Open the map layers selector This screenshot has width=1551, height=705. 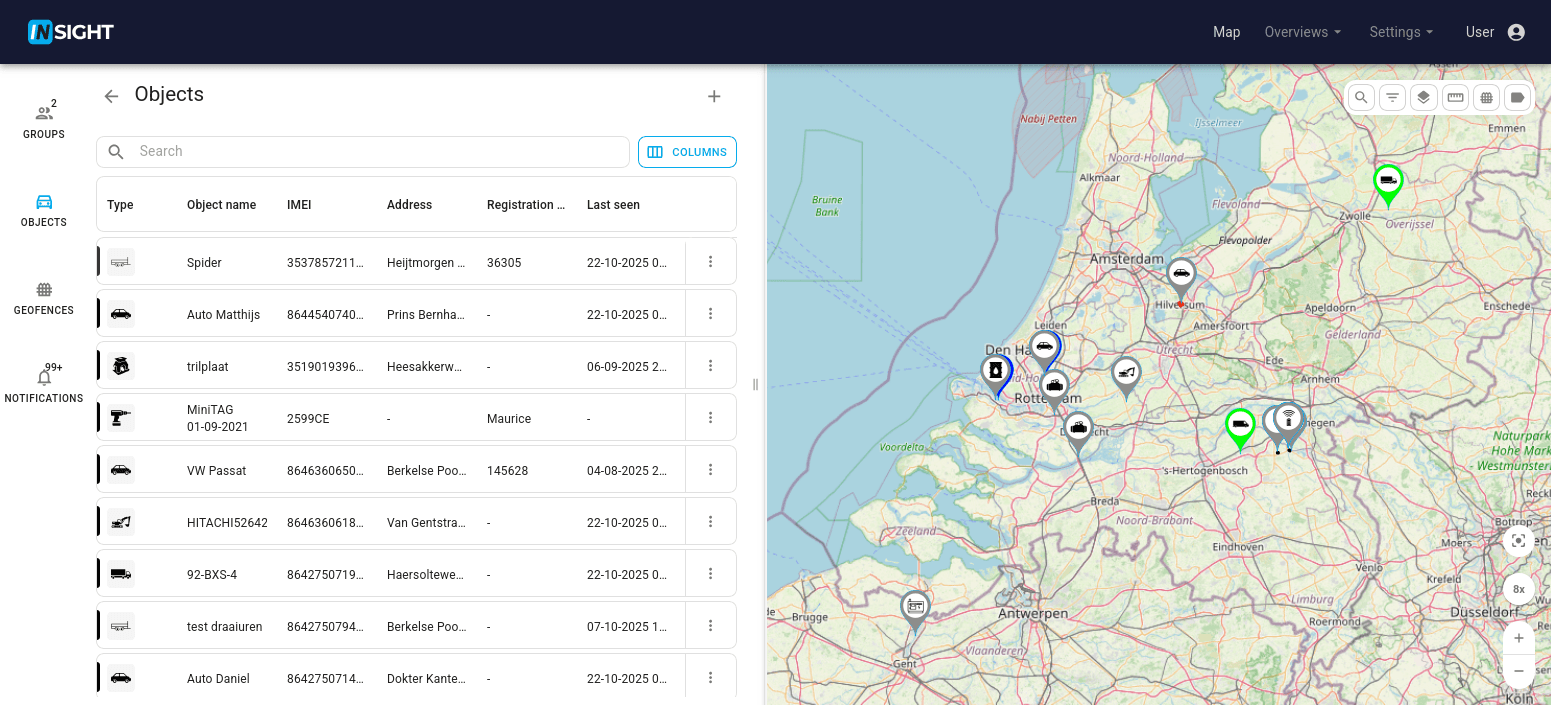(1423, 97)
